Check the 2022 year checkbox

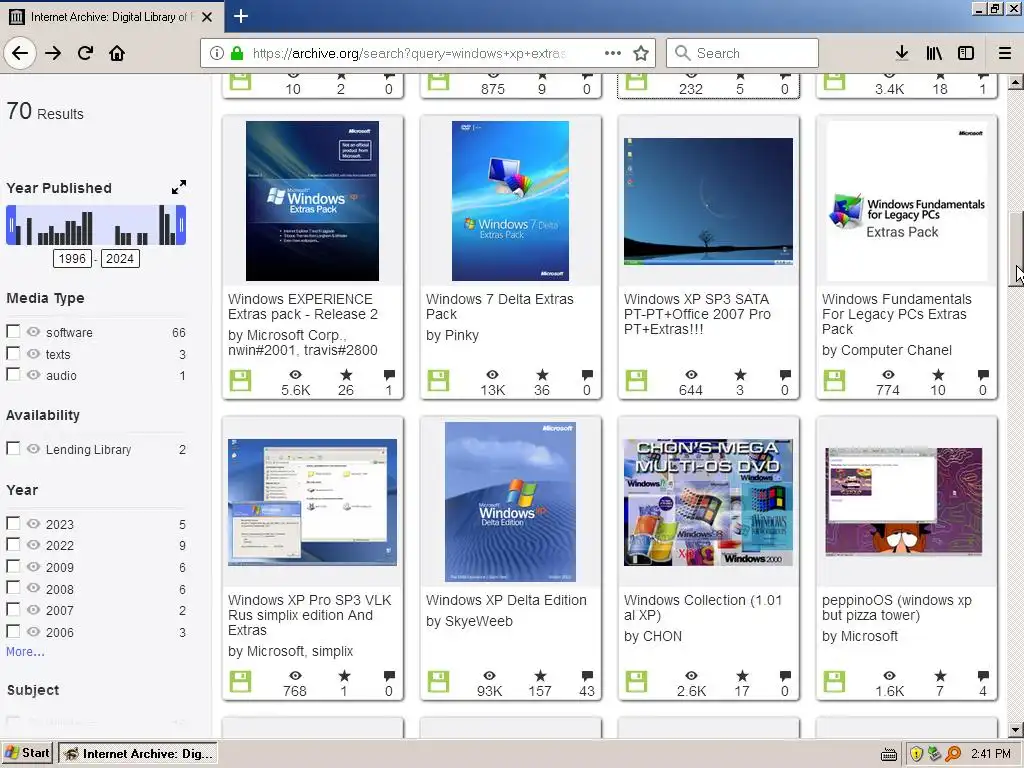coord(13,544)
